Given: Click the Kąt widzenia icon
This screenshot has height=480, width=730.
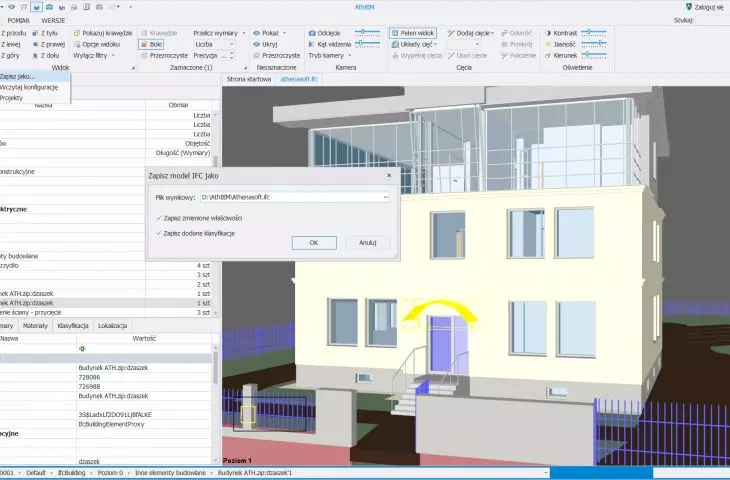Looking at the screenshot, I should pyautogui.click(x=312, y=44).
